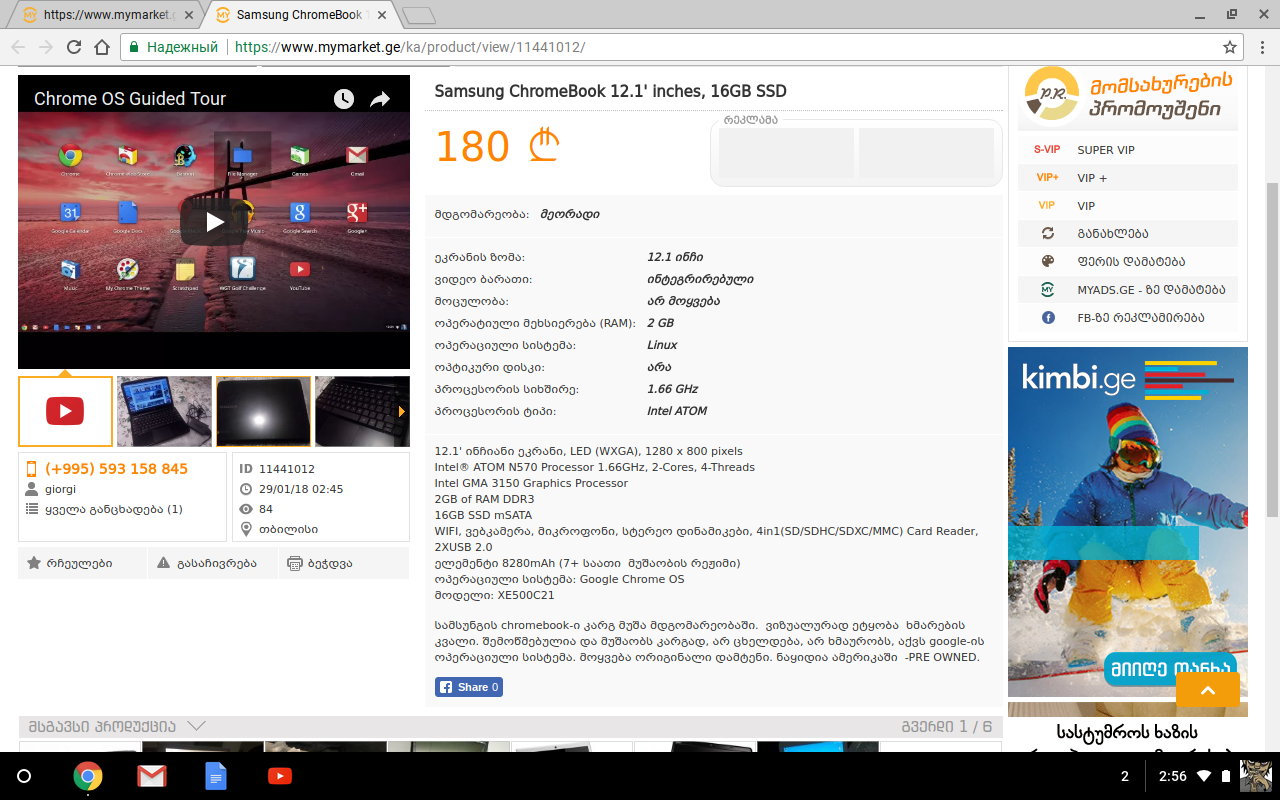This screenshot has height=800, width=1280.
Task: Go back to the previous page
Action: (18, 47)
